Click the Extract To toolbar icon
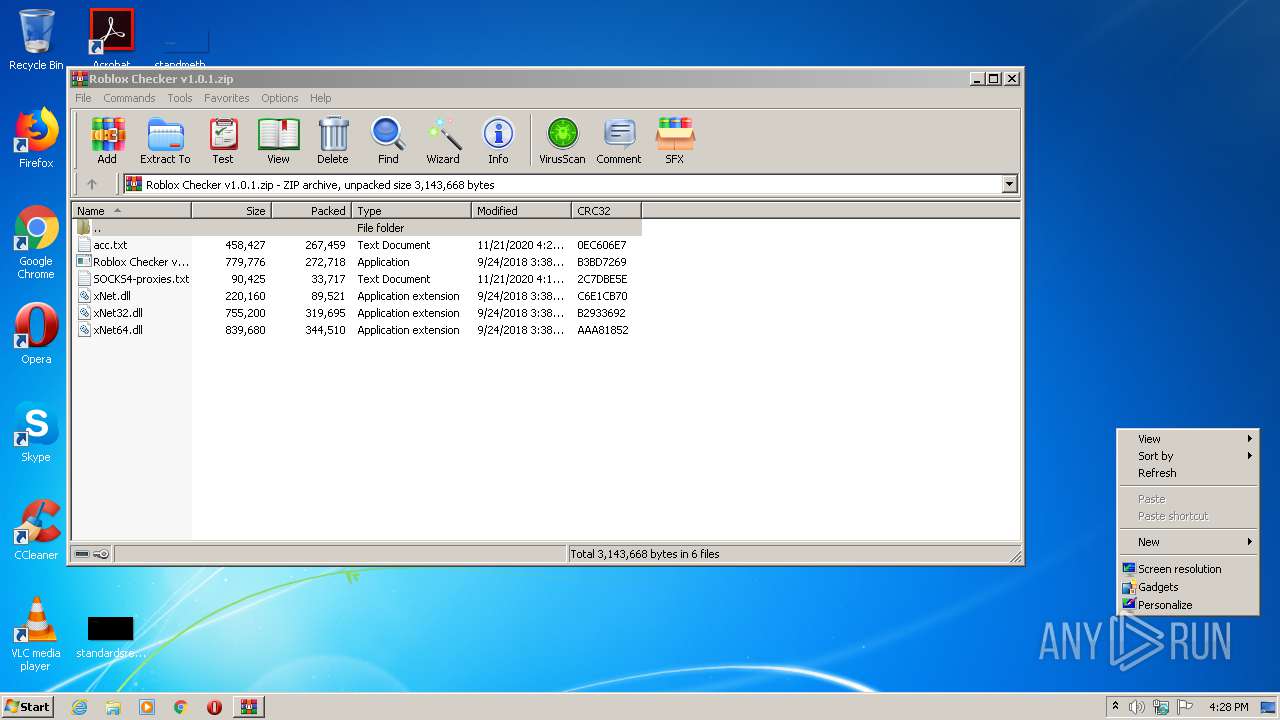1280x720 pixels. pyautogui.click(x=165, y=141)
